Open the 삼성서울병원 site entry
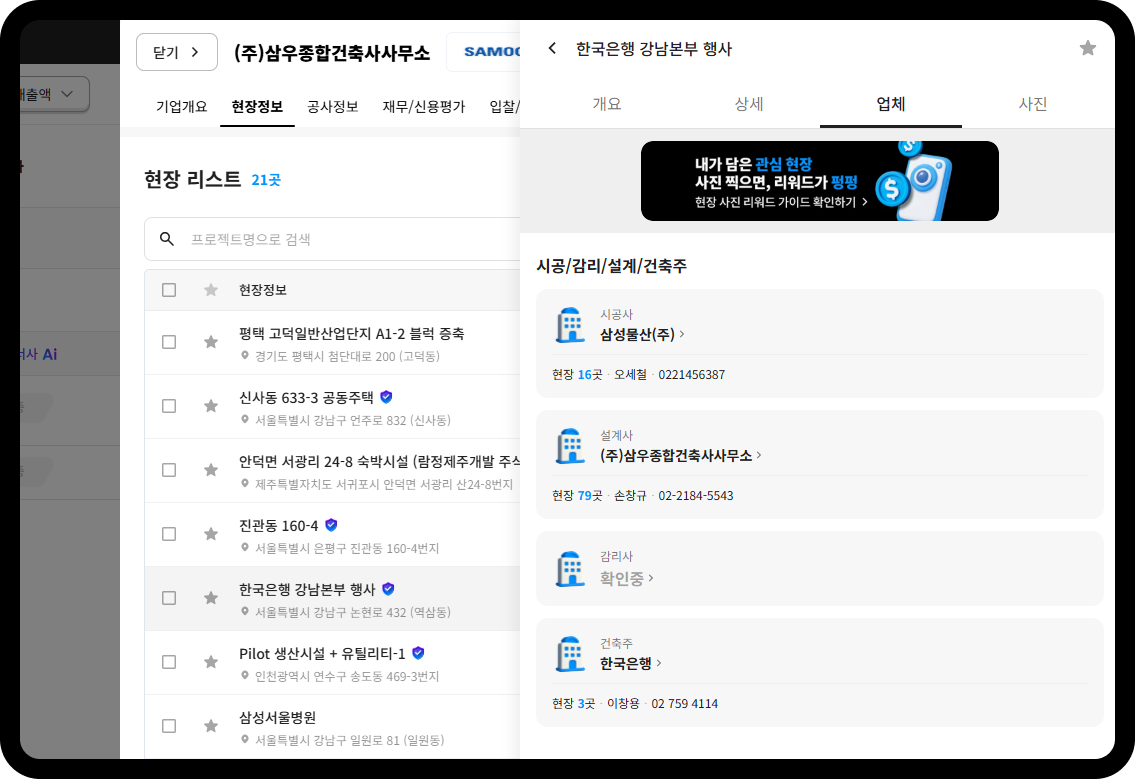The width and height of the screenshot is (1135, 779). click(x=277, y=717)
